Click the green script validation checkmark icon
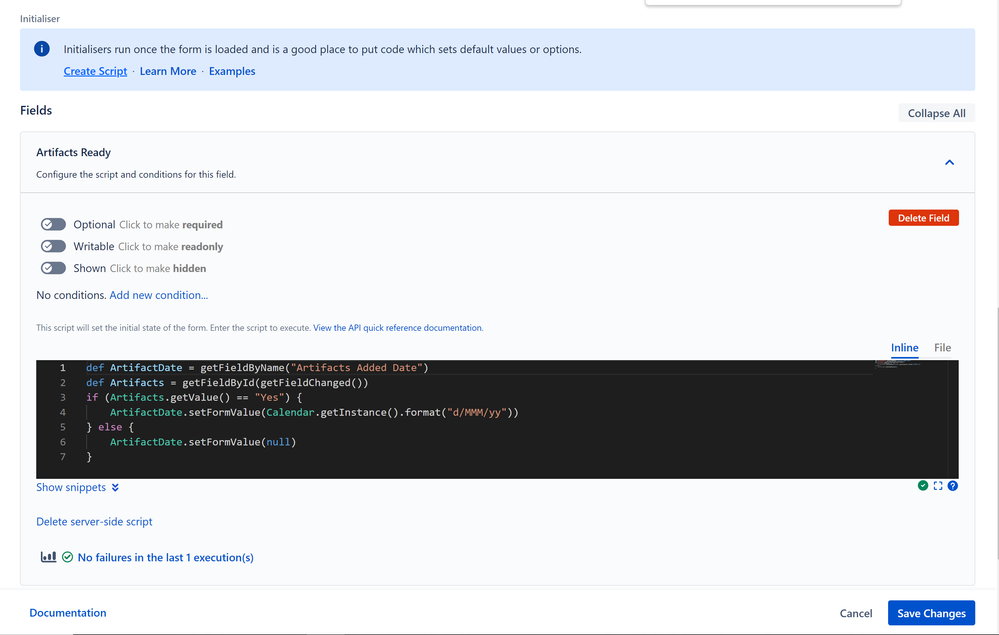This screenshot has width=999, height=635. pyautogui.click(x=923, y=486)
